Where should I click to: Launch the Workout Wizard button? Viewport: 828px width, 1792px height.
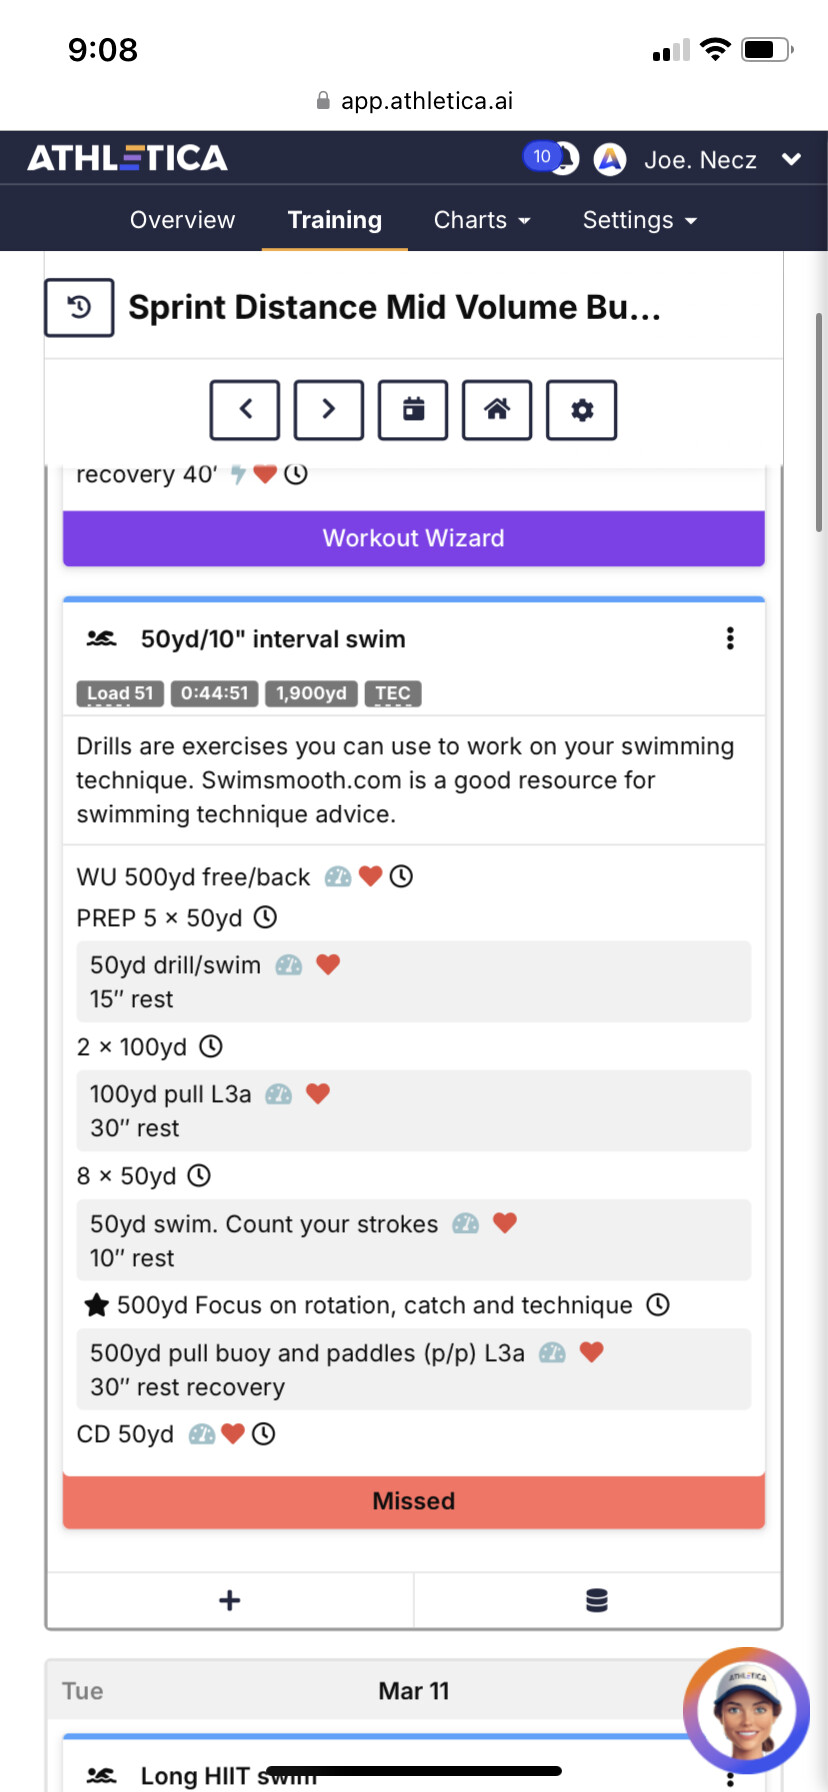point(414,538)
